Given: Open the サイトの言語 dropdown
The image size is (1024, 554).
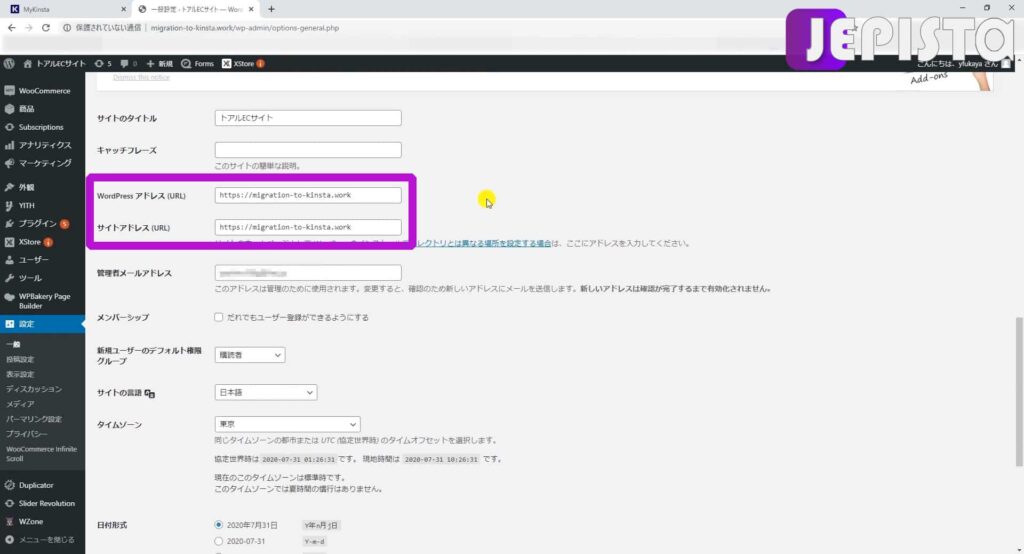Looking at the screenshot, I should point(265,393).
